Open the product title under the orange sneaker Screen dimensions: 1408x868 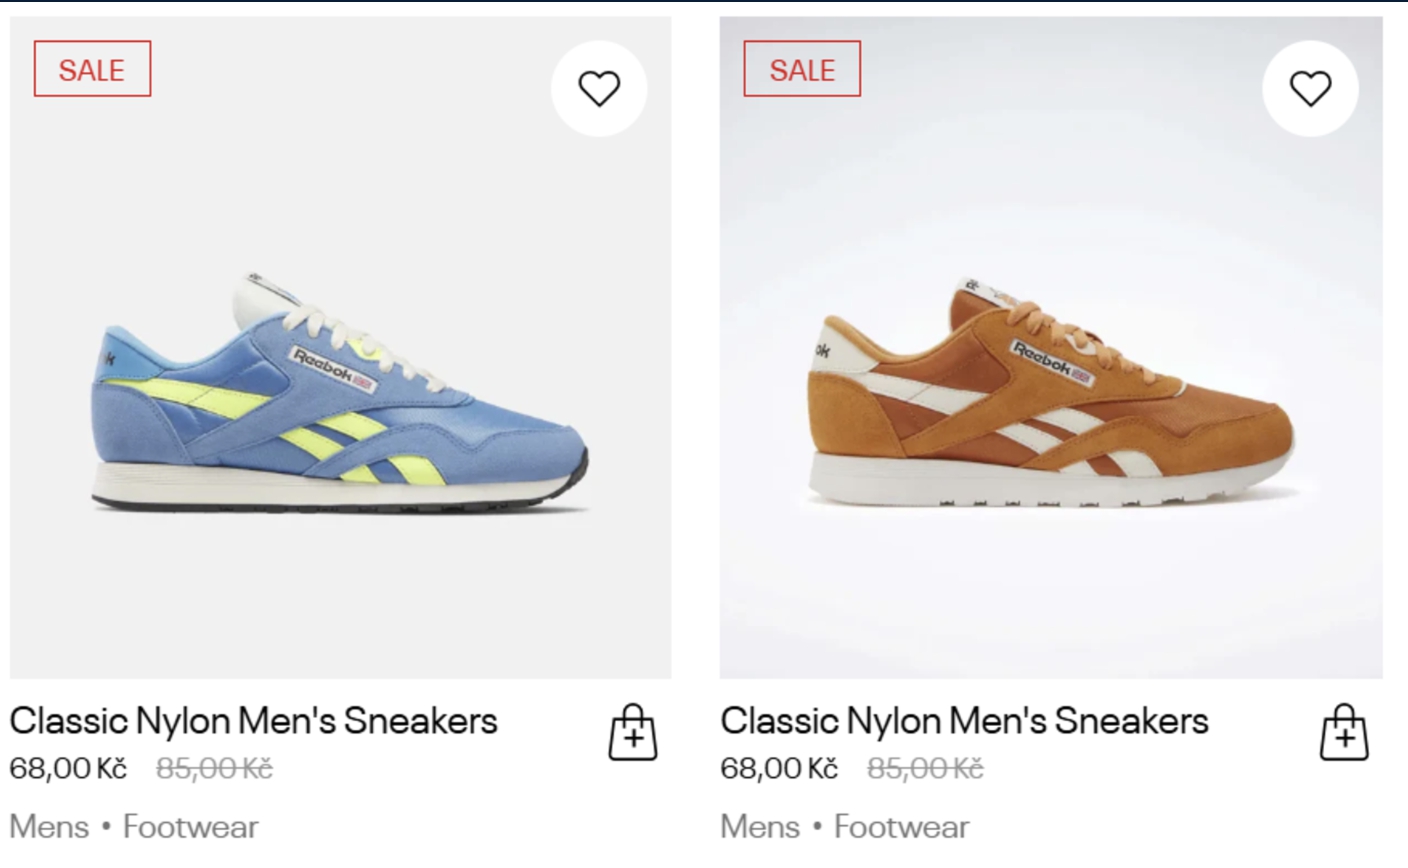[964, 721]
